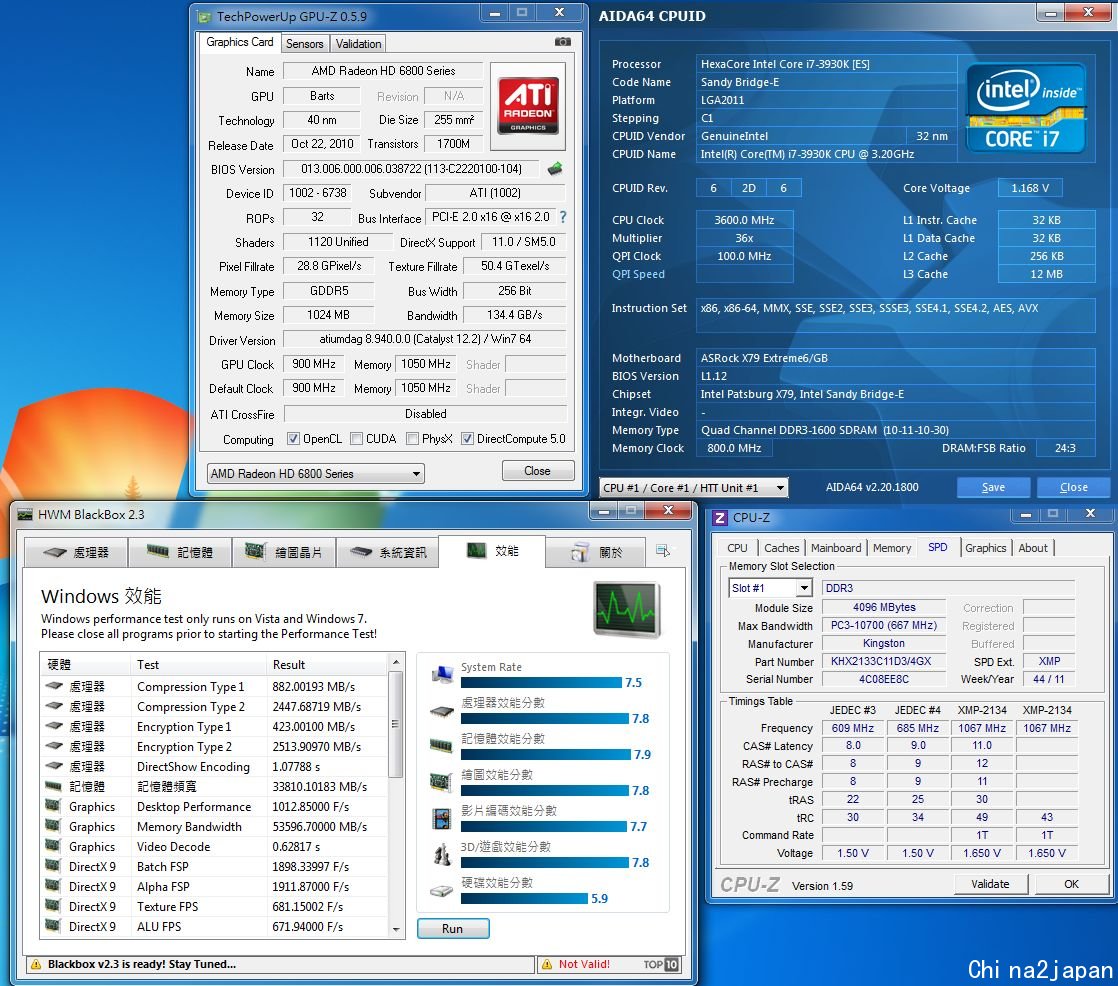This screenshot has height=986, width=1118.
Task: Select the 記憶體 tab in BlackBox
Action: (180, 553)
